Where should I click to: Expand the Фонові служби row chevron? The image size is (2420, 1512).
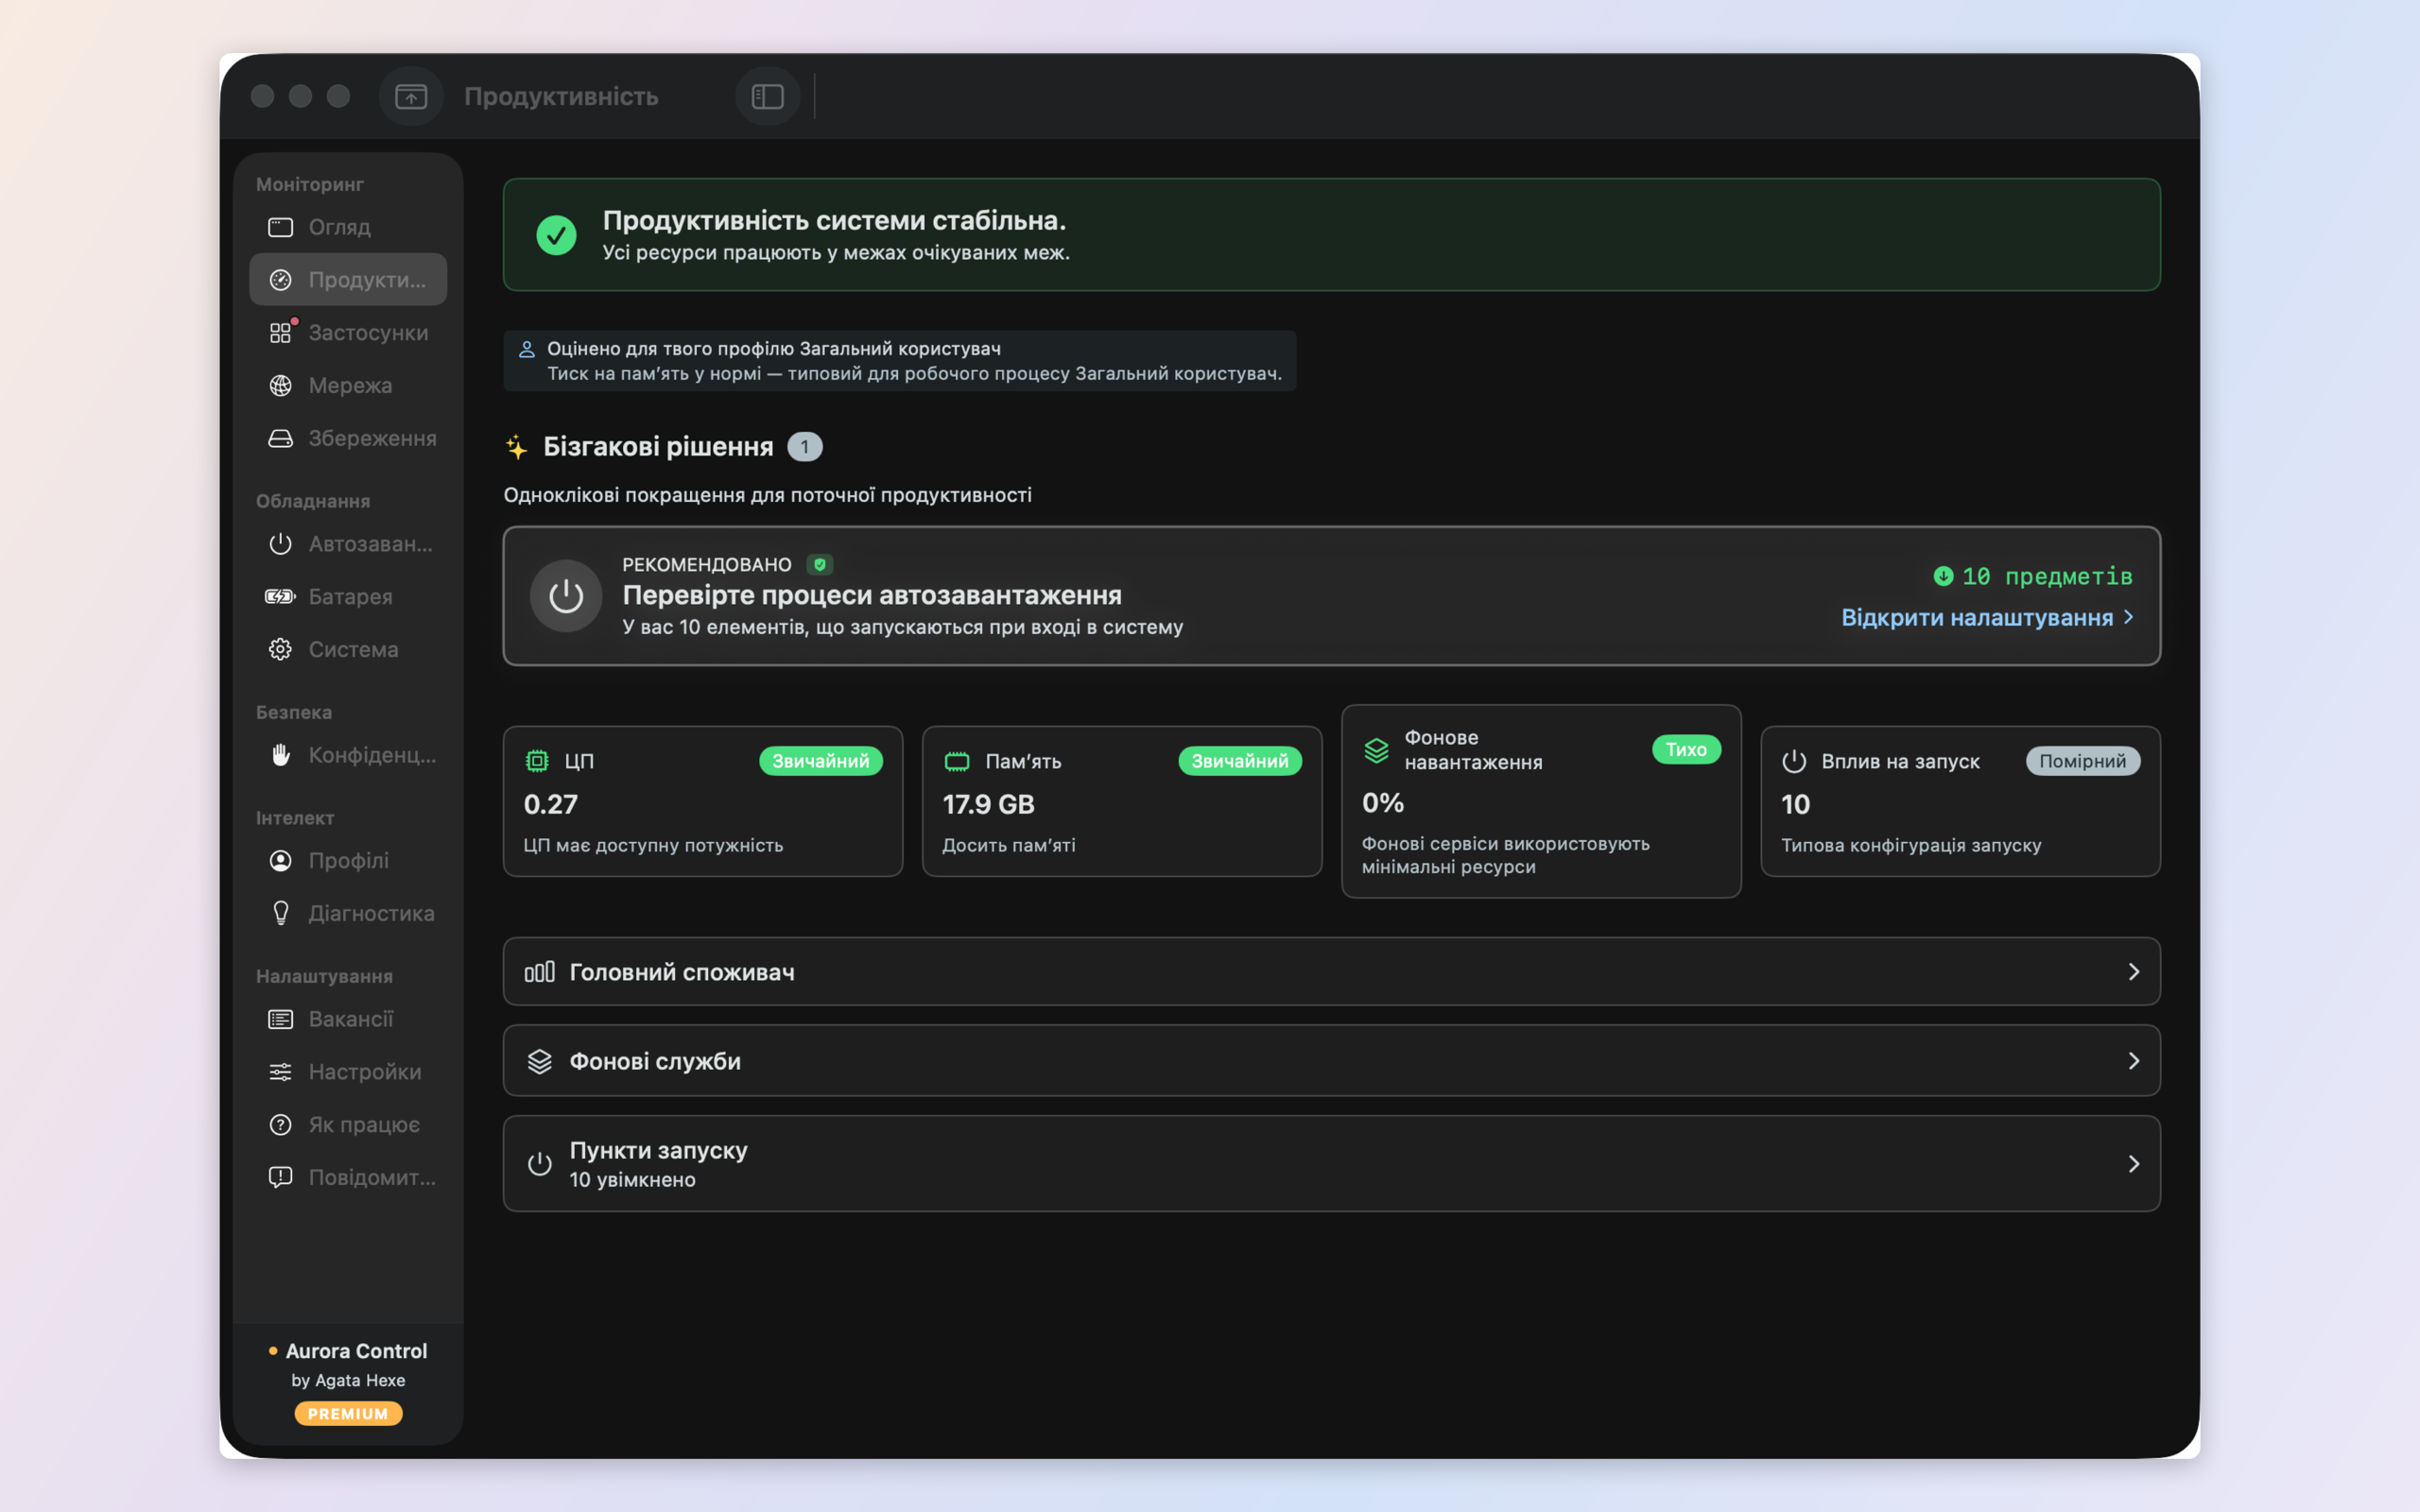(2133, 1061)
